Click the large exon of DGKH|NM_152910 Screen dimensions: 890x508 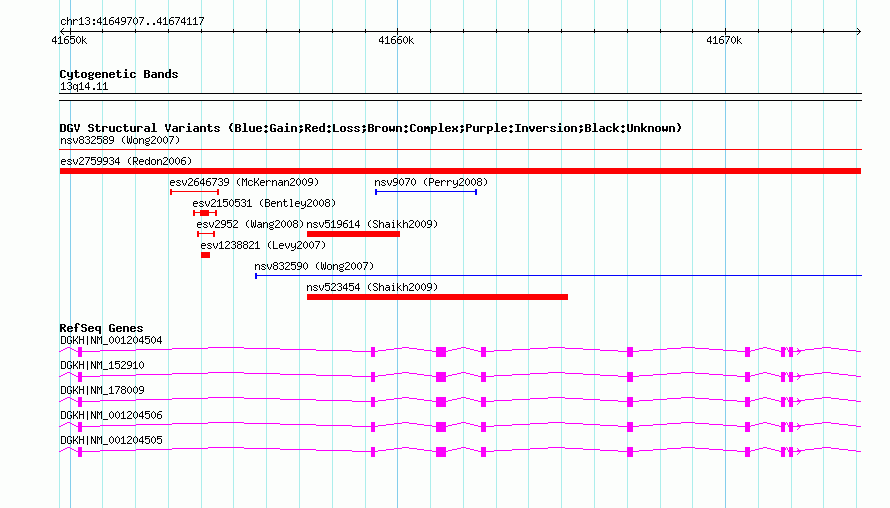[441, 377]
